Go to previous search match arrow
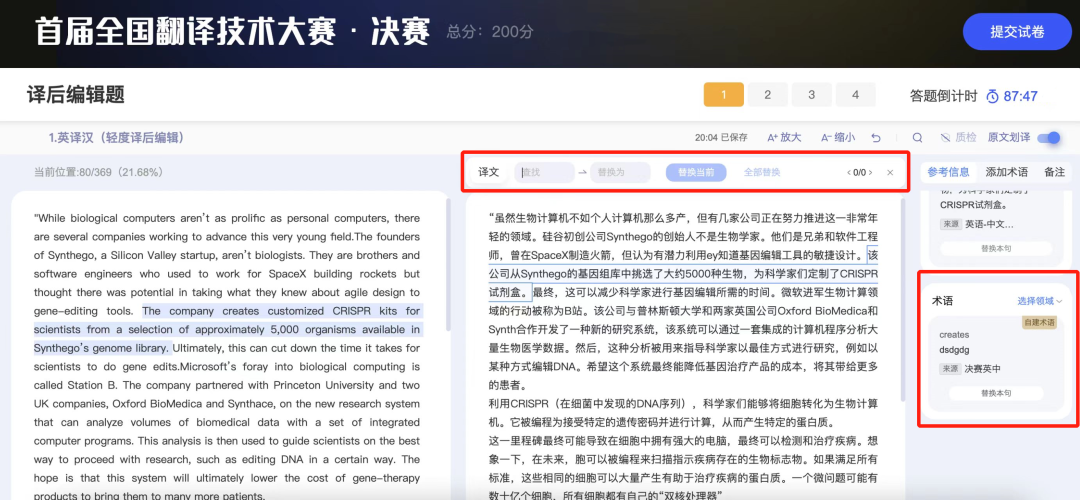This screenshot has width=1080, height=500. (847, 172)
